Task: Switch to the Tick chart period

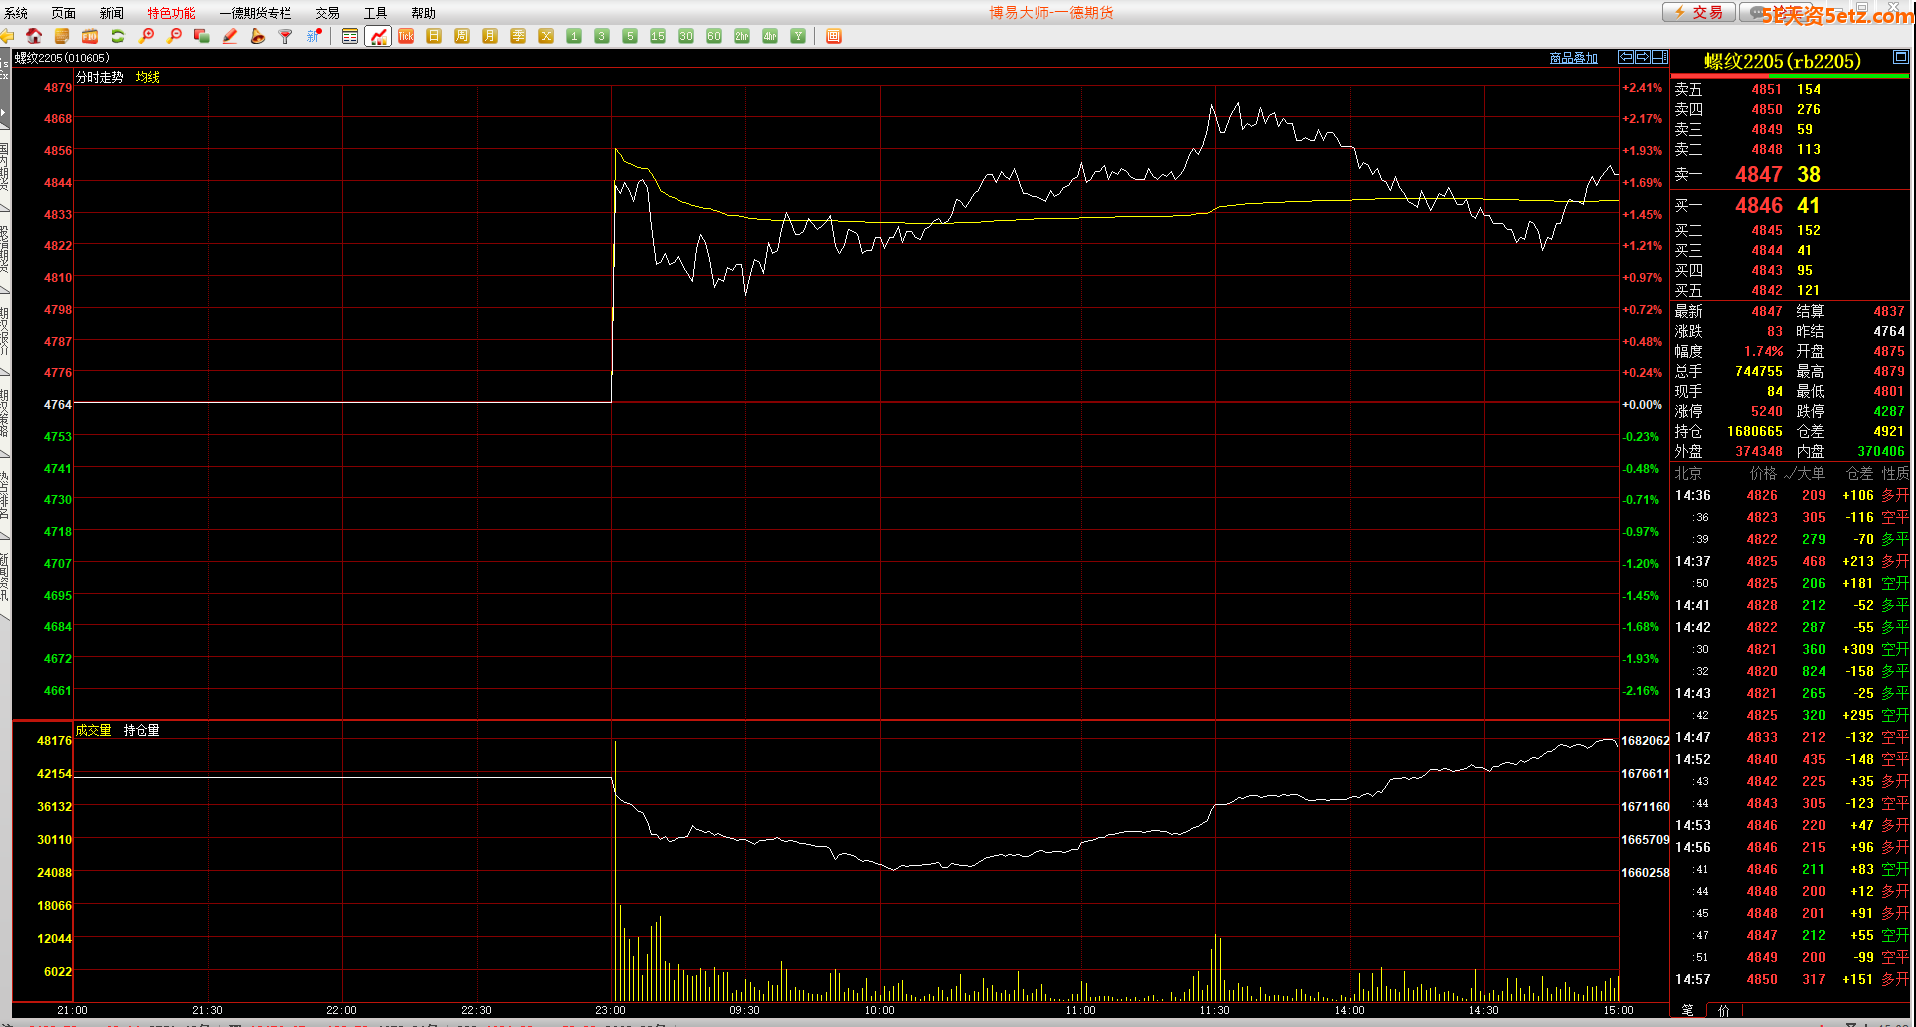Action: point(406,36)
